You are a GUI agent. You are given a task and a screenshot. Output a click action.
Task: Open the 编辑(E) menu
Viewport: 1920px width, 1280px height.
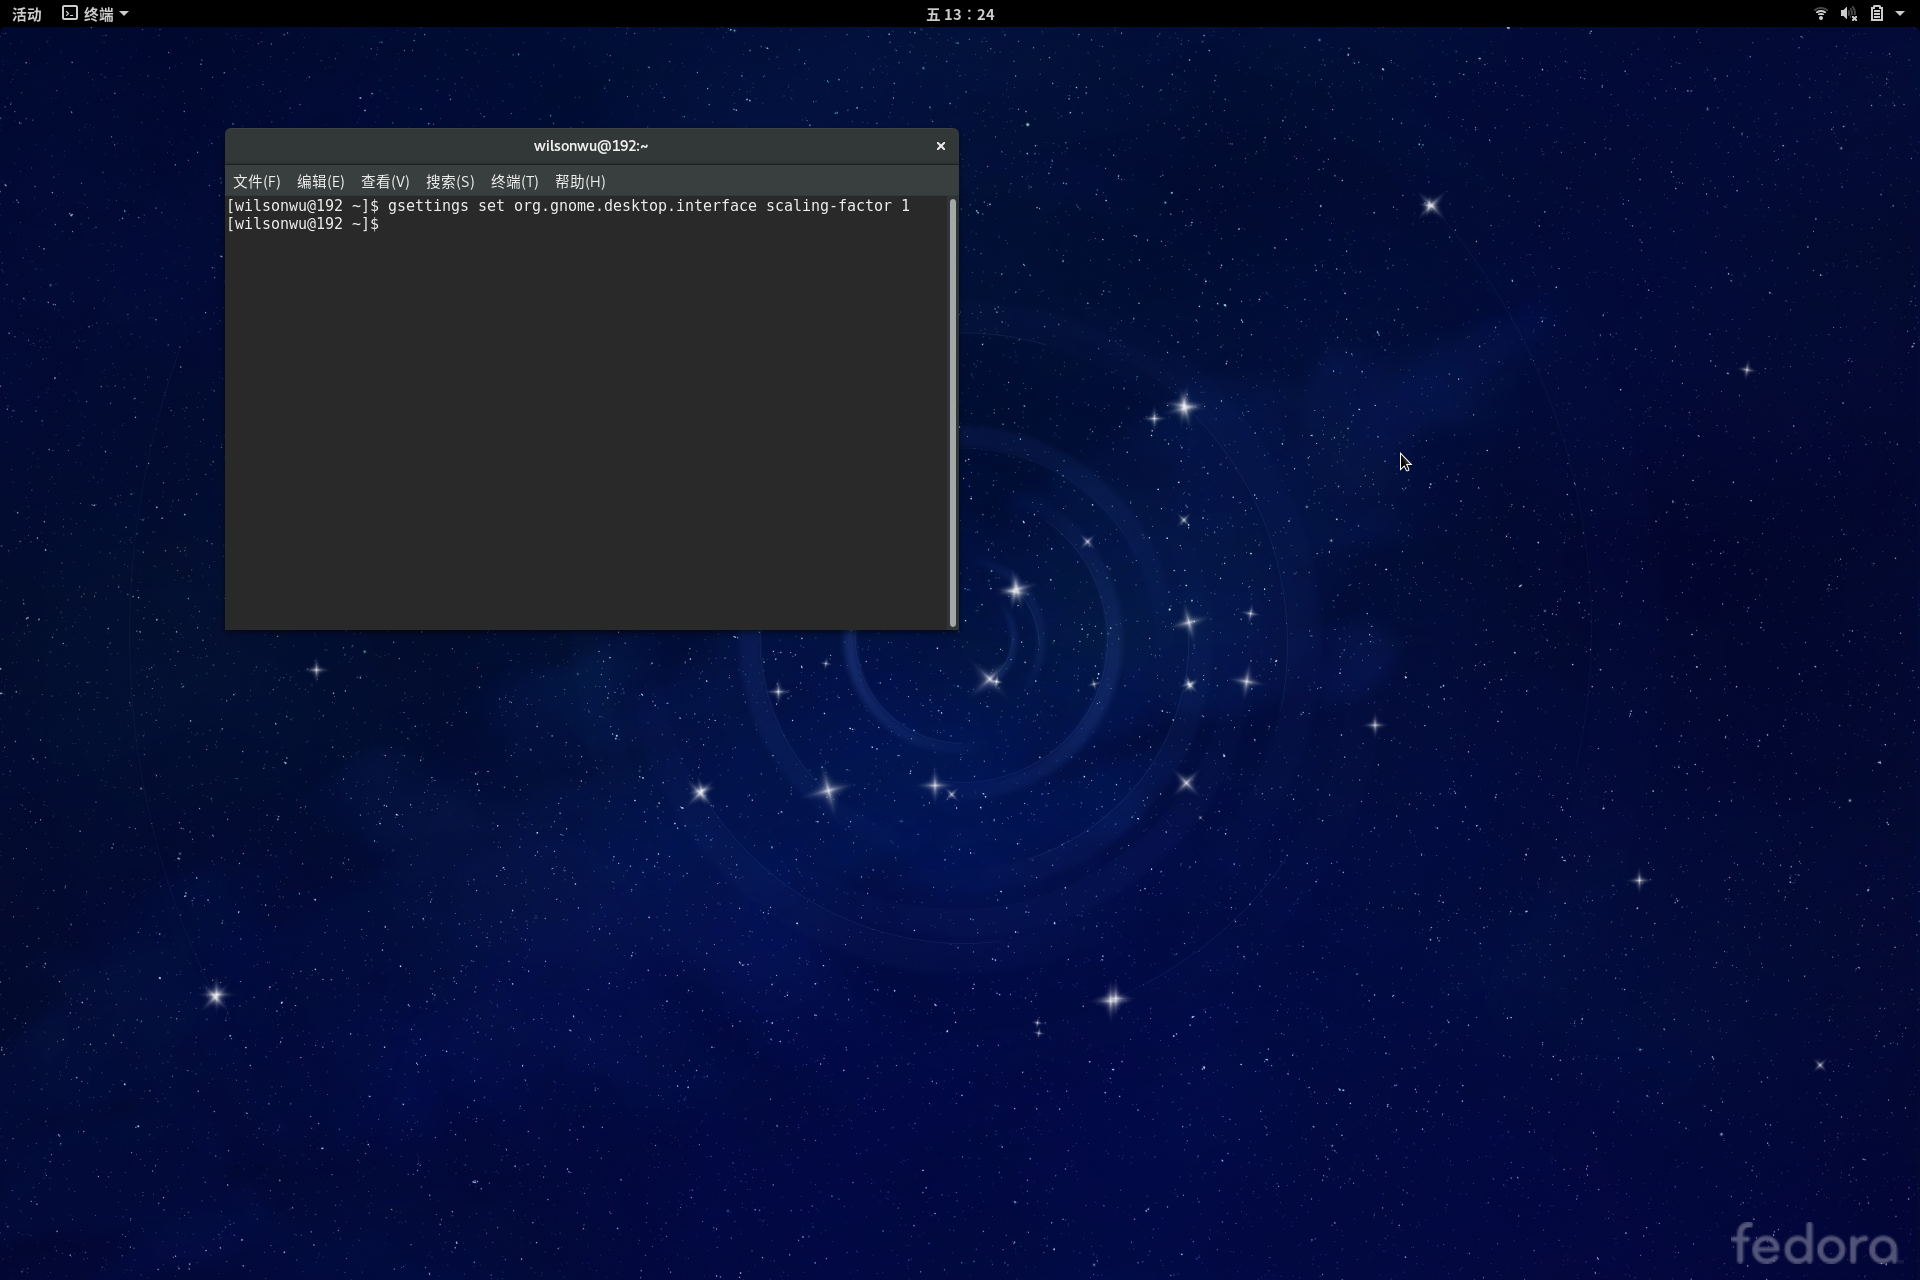320,182
